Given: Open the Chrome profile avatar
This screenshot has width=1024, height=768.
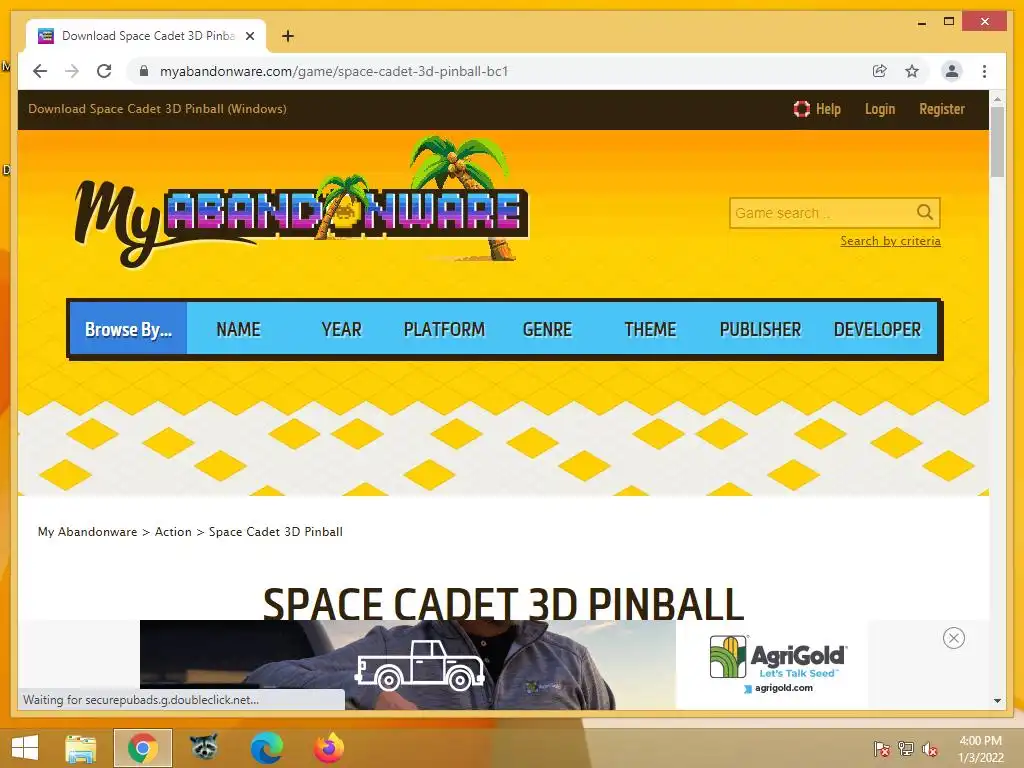Looking at the screenshot, I should coord(952,71).
